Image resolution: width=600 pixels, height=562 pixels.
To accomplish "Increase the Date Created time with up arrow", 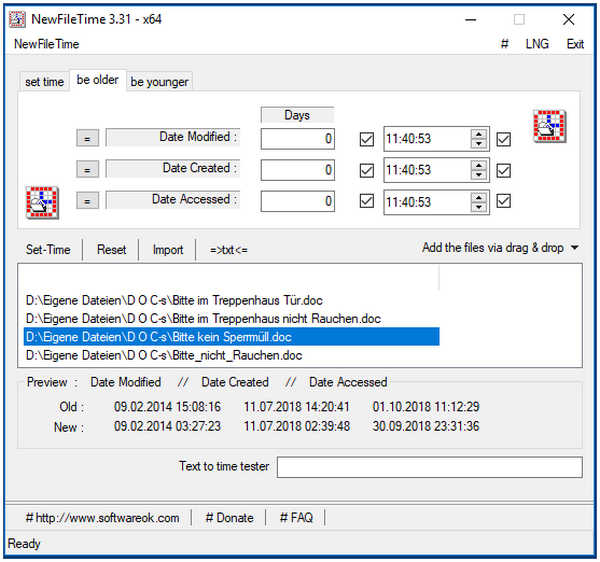I will click(479, 165).
